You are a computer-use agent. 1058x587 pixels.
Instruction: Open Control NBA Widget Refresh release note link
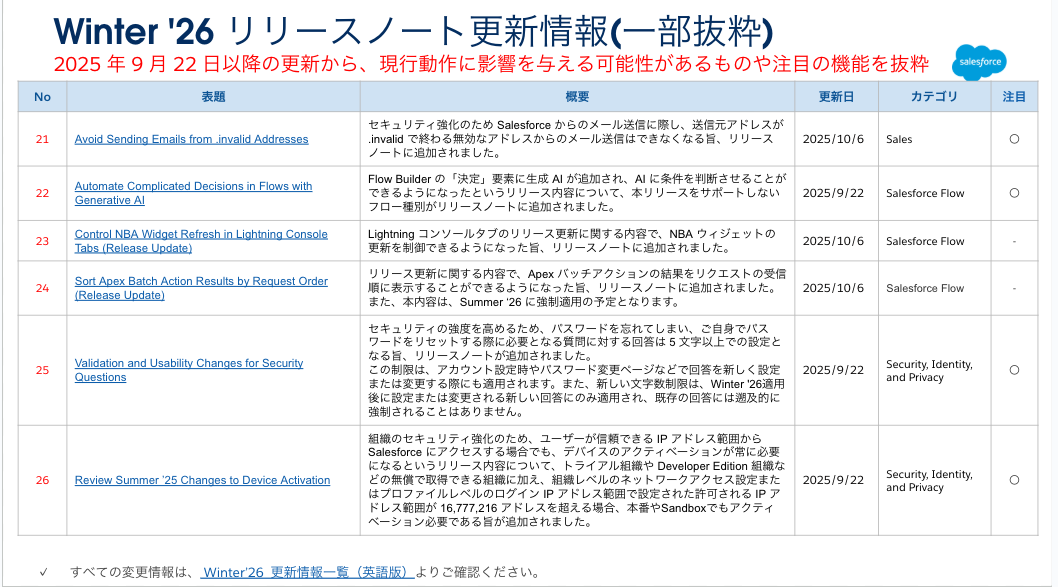click(201, 241)
